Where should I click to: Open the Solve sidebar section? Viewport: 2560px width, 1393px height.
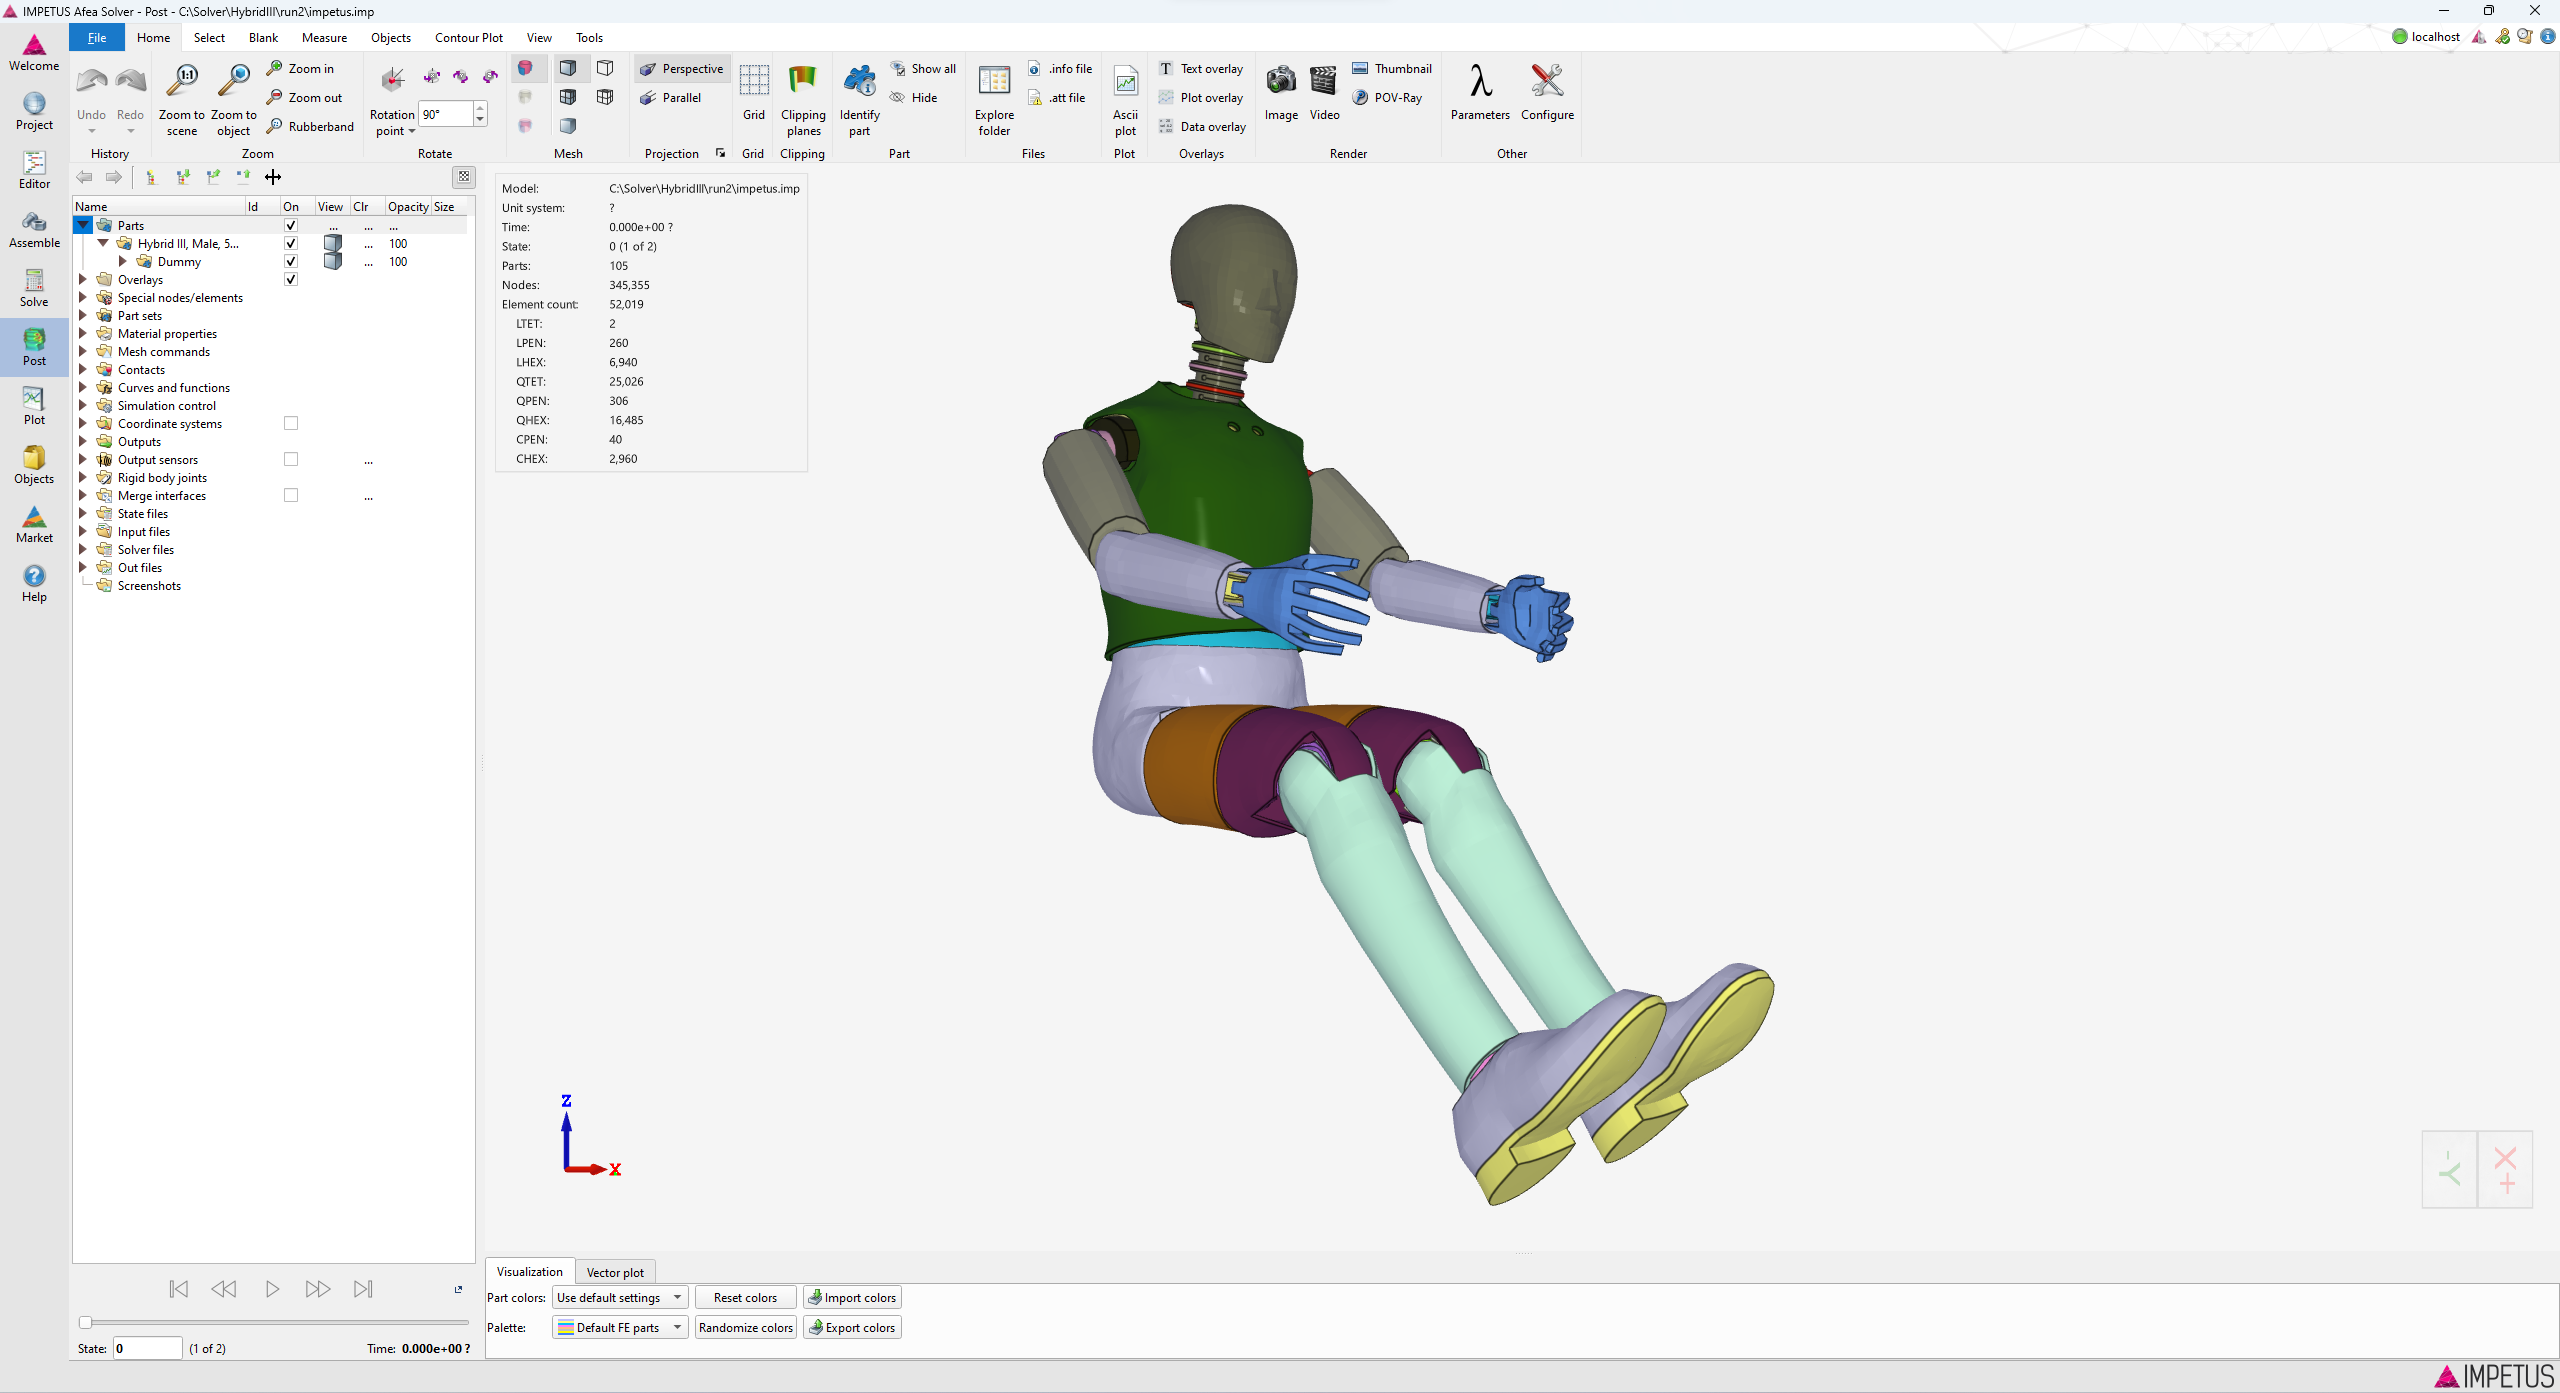point(34,288)
